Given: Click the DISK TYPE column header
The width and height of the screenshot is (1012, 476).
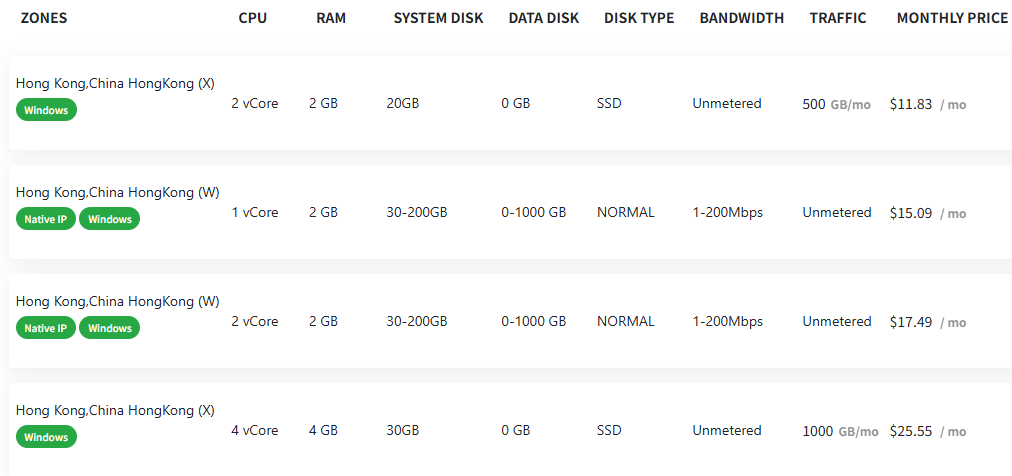Looking at the screenshot, I should pyautogui.click(x=639, y=18).
